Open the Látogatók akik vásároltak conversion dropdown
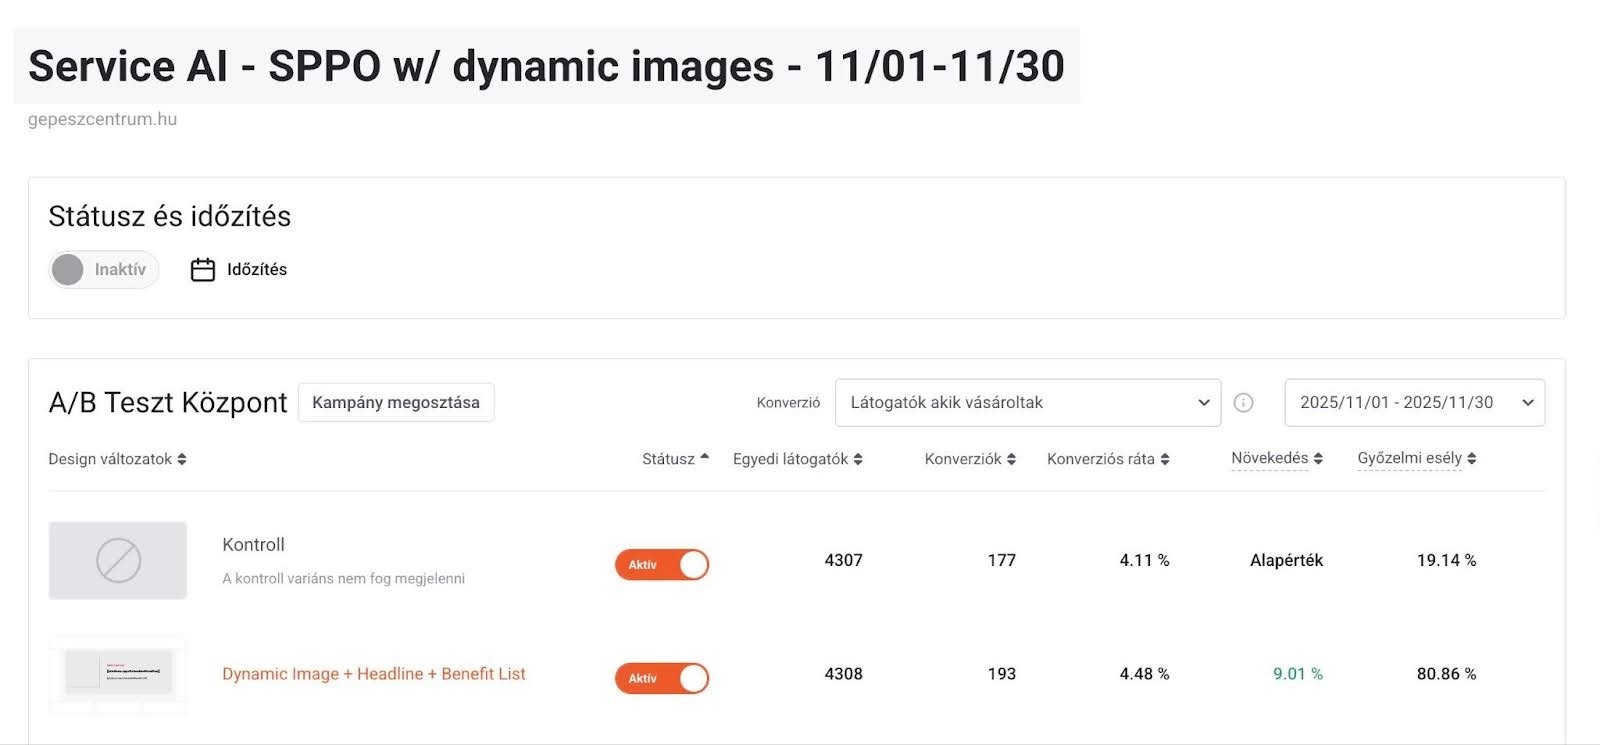Screen dimensions: 1600x745 [1027, 402]
